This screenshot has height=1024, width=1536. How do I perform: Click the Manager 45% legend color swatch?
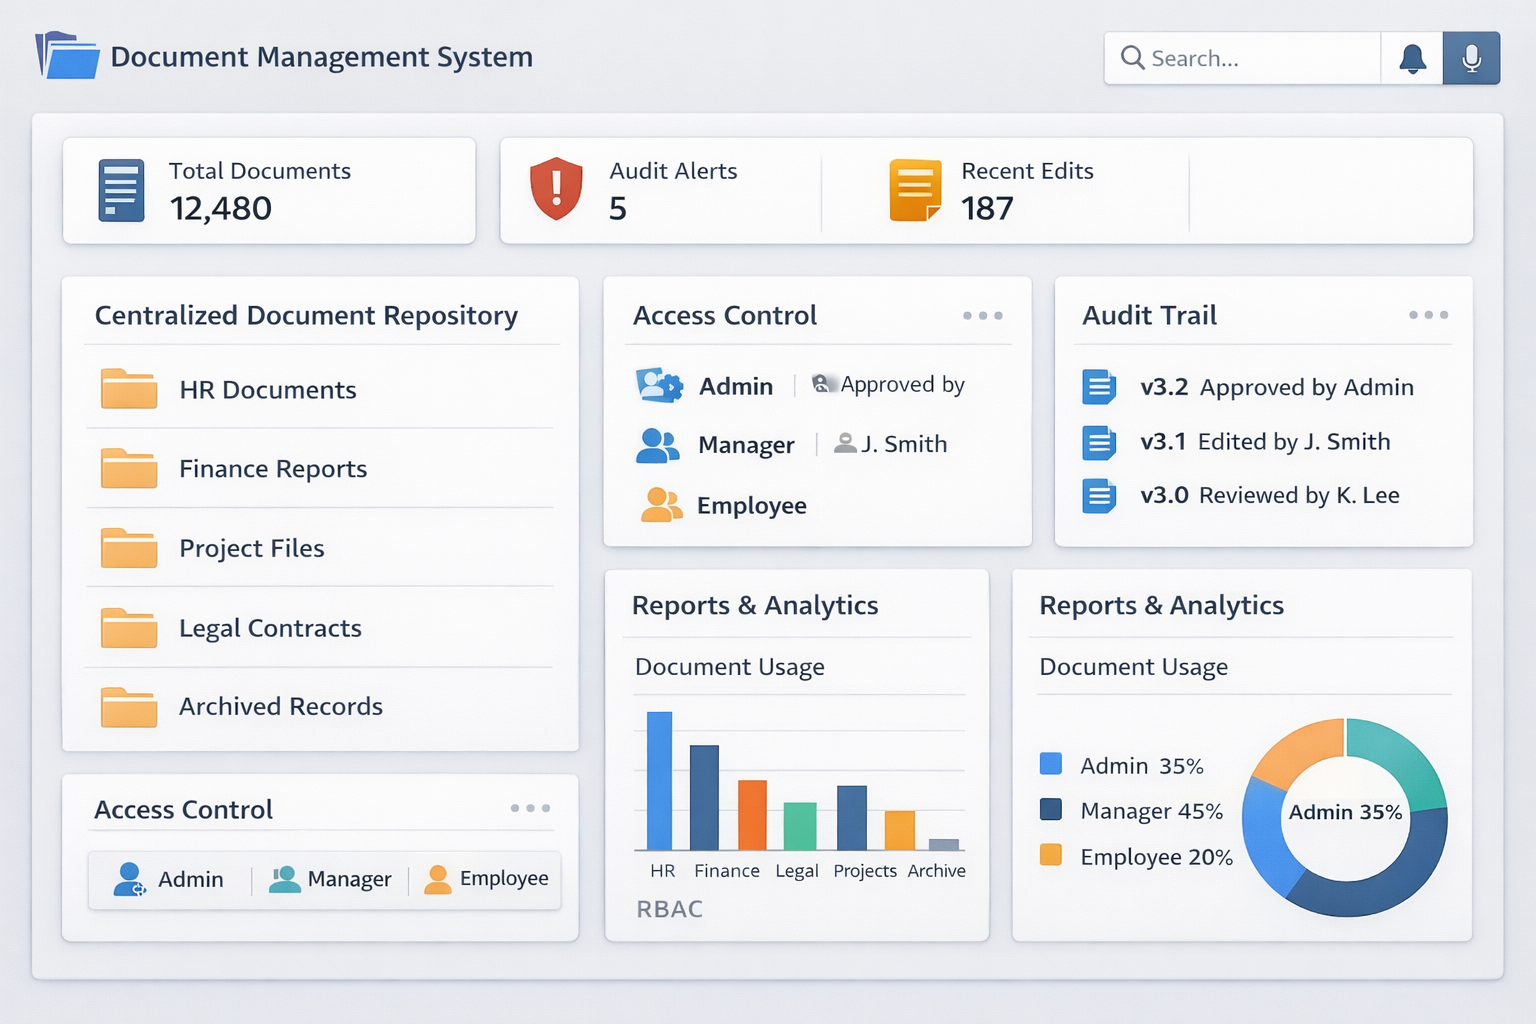(x=1051, y=809)
